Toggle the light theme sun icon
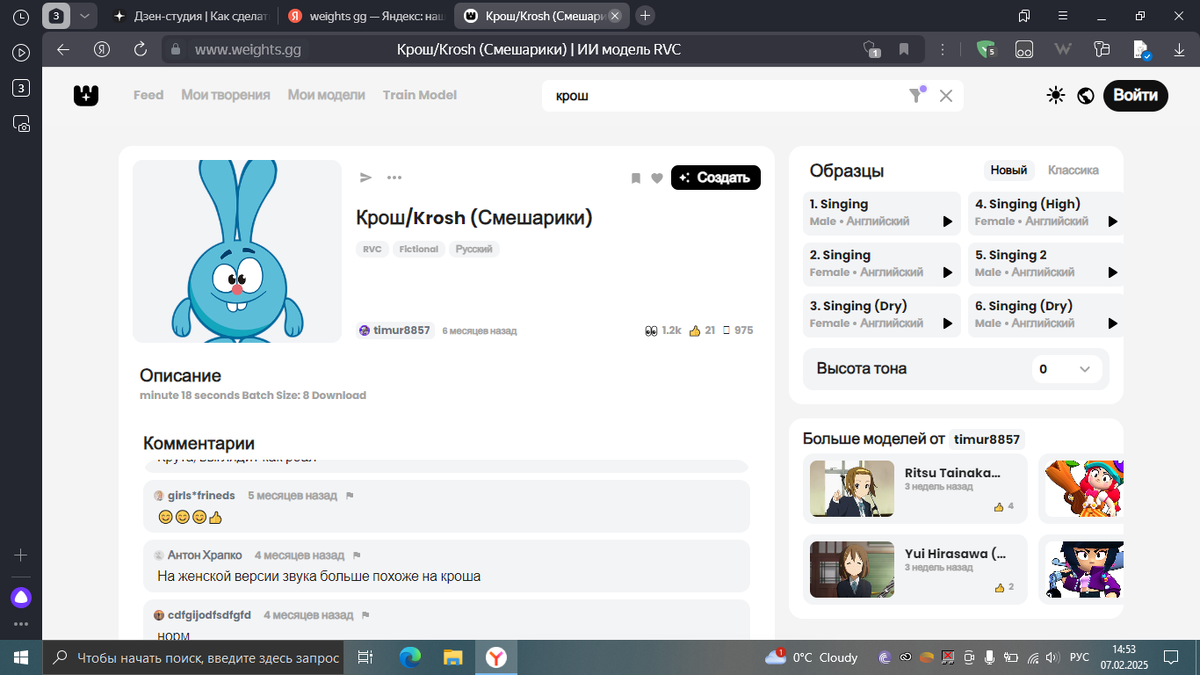This screenshot has height=675, width=1200. (1056, 95)
